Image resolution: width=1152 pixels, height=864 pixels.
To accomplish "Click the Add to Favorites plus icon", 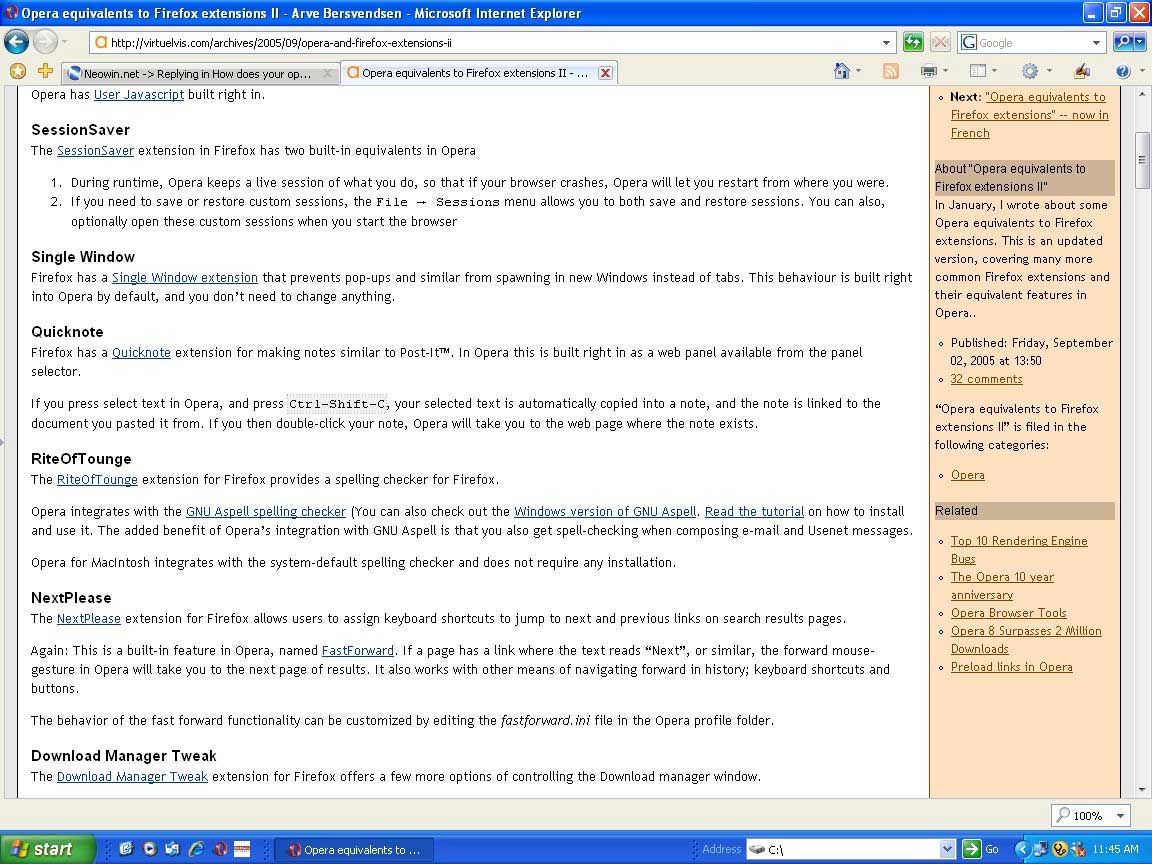I will click(46, 71).
